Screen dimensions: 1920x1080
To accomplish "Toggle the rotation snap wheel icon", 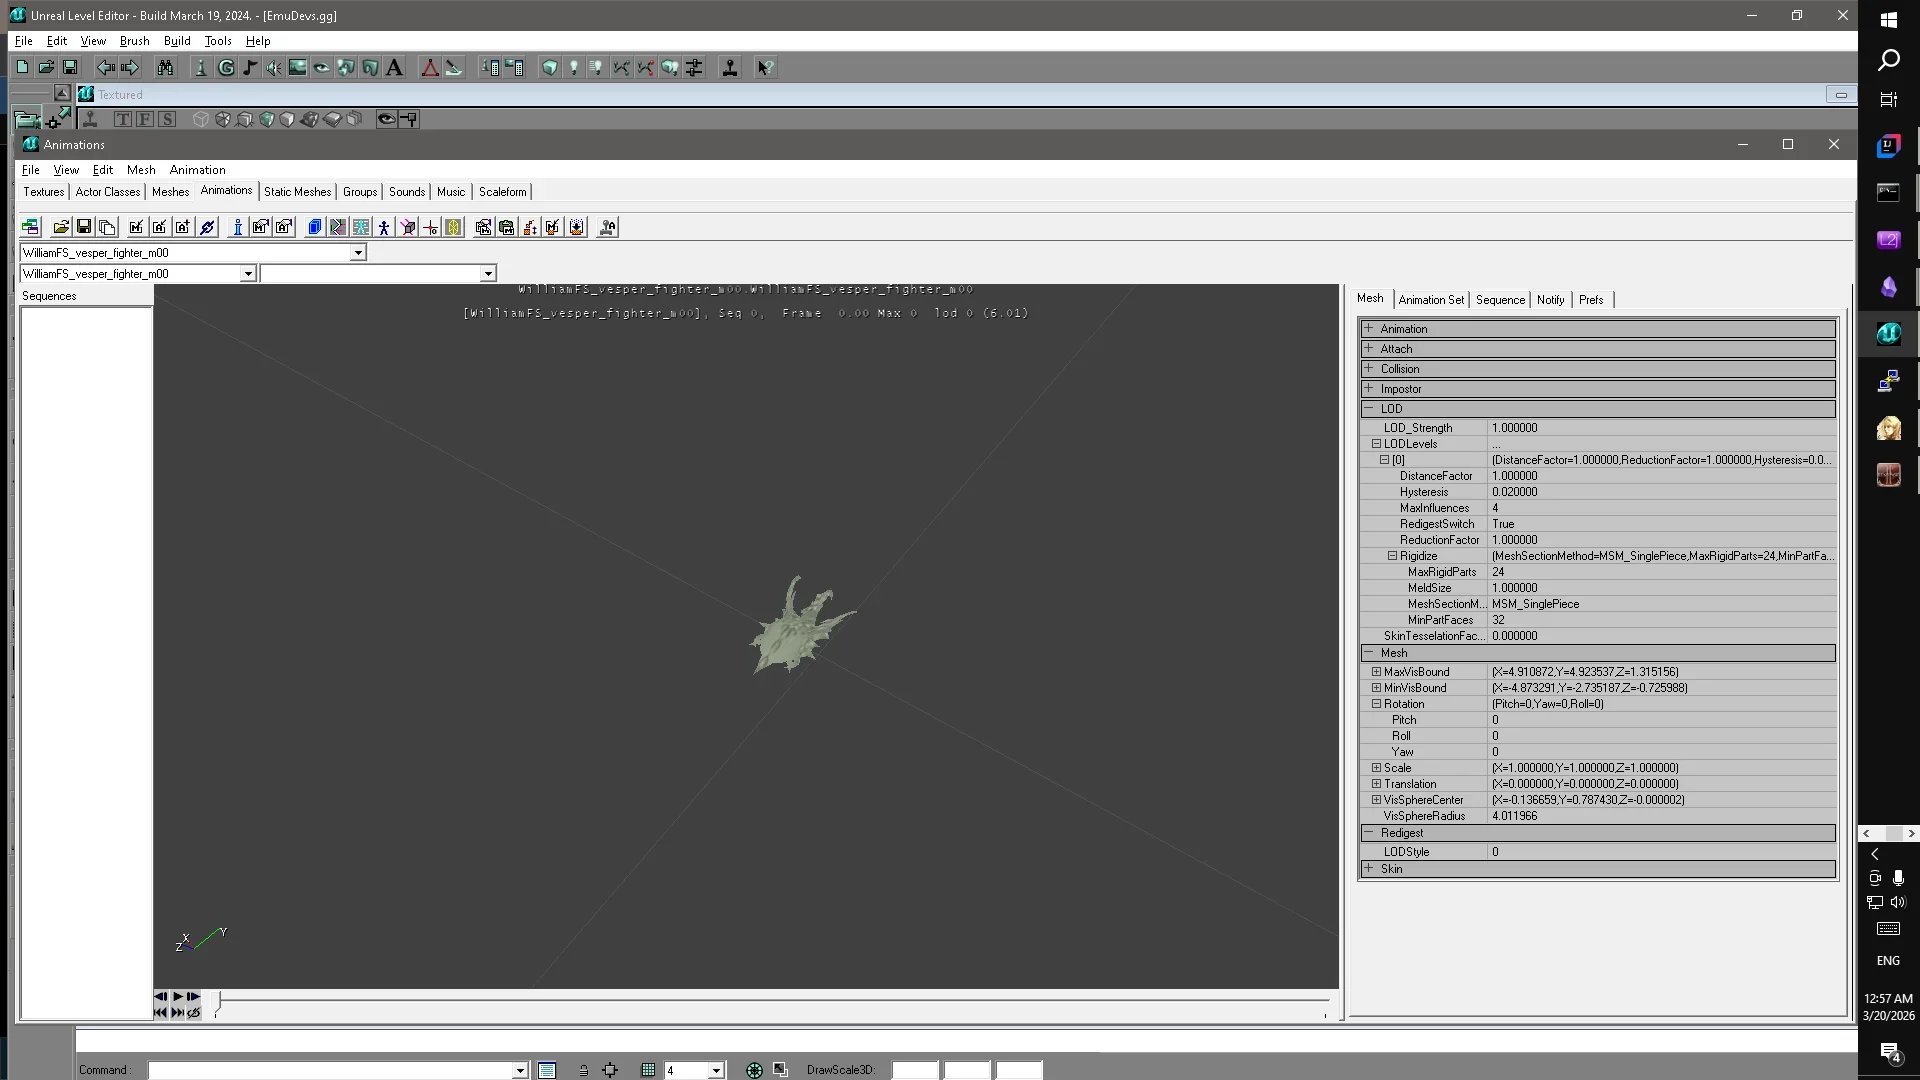I will (754, 1070).
